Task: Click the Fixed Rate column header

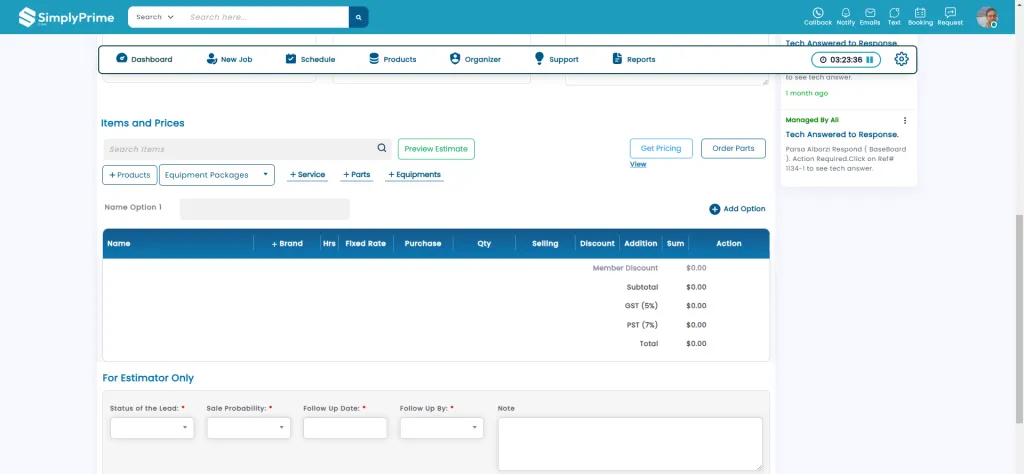Action: click(366, 244)
